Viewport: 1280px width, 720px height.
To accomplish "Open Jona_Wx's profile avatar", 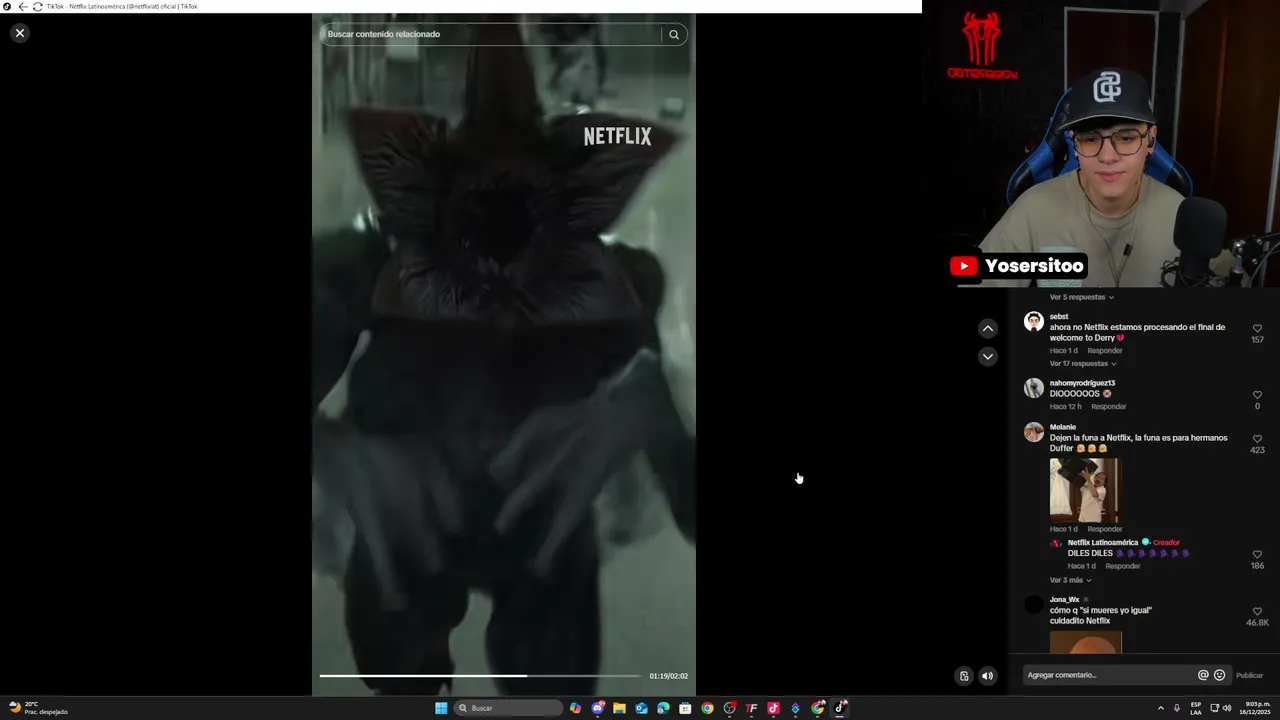I will point(1034,604).
